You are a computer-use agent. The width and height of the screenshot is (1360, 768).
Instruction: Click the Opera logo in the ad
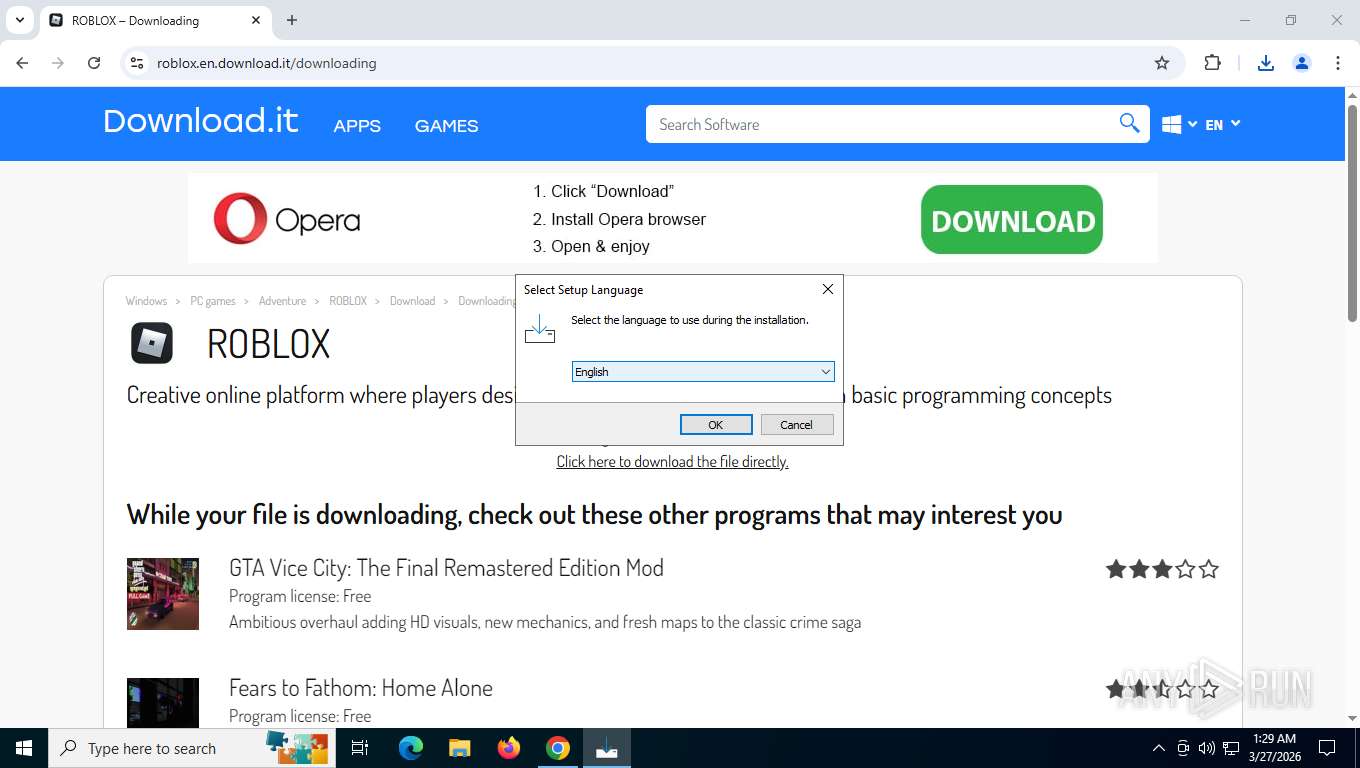pyautogui.click(x=287, y=219)
